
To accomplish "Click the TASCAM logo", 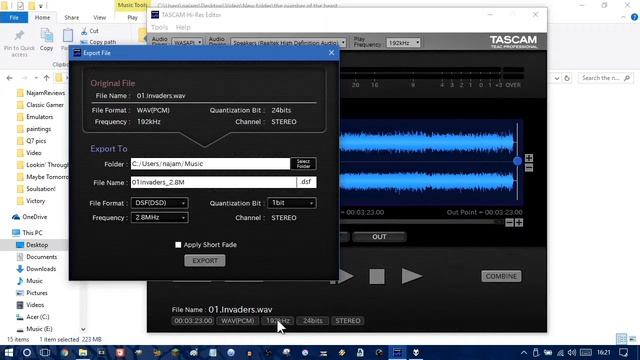I will (513, 41).
